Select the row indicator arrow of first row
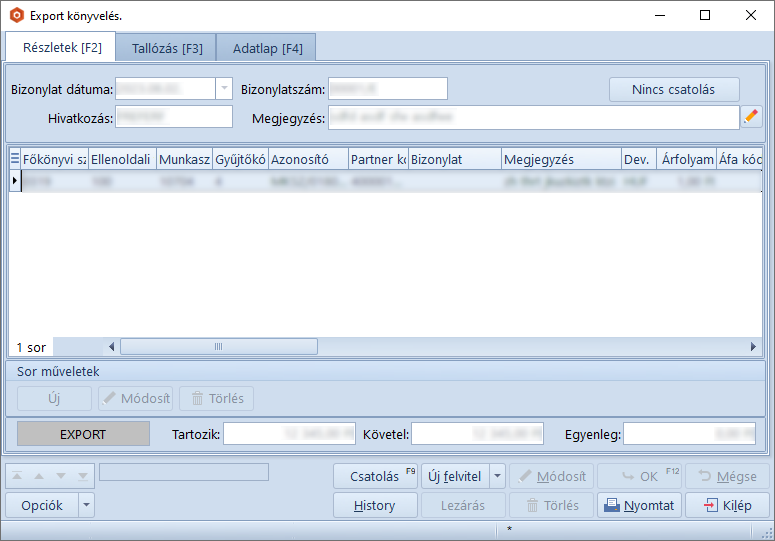 click(x=14, y=181)
